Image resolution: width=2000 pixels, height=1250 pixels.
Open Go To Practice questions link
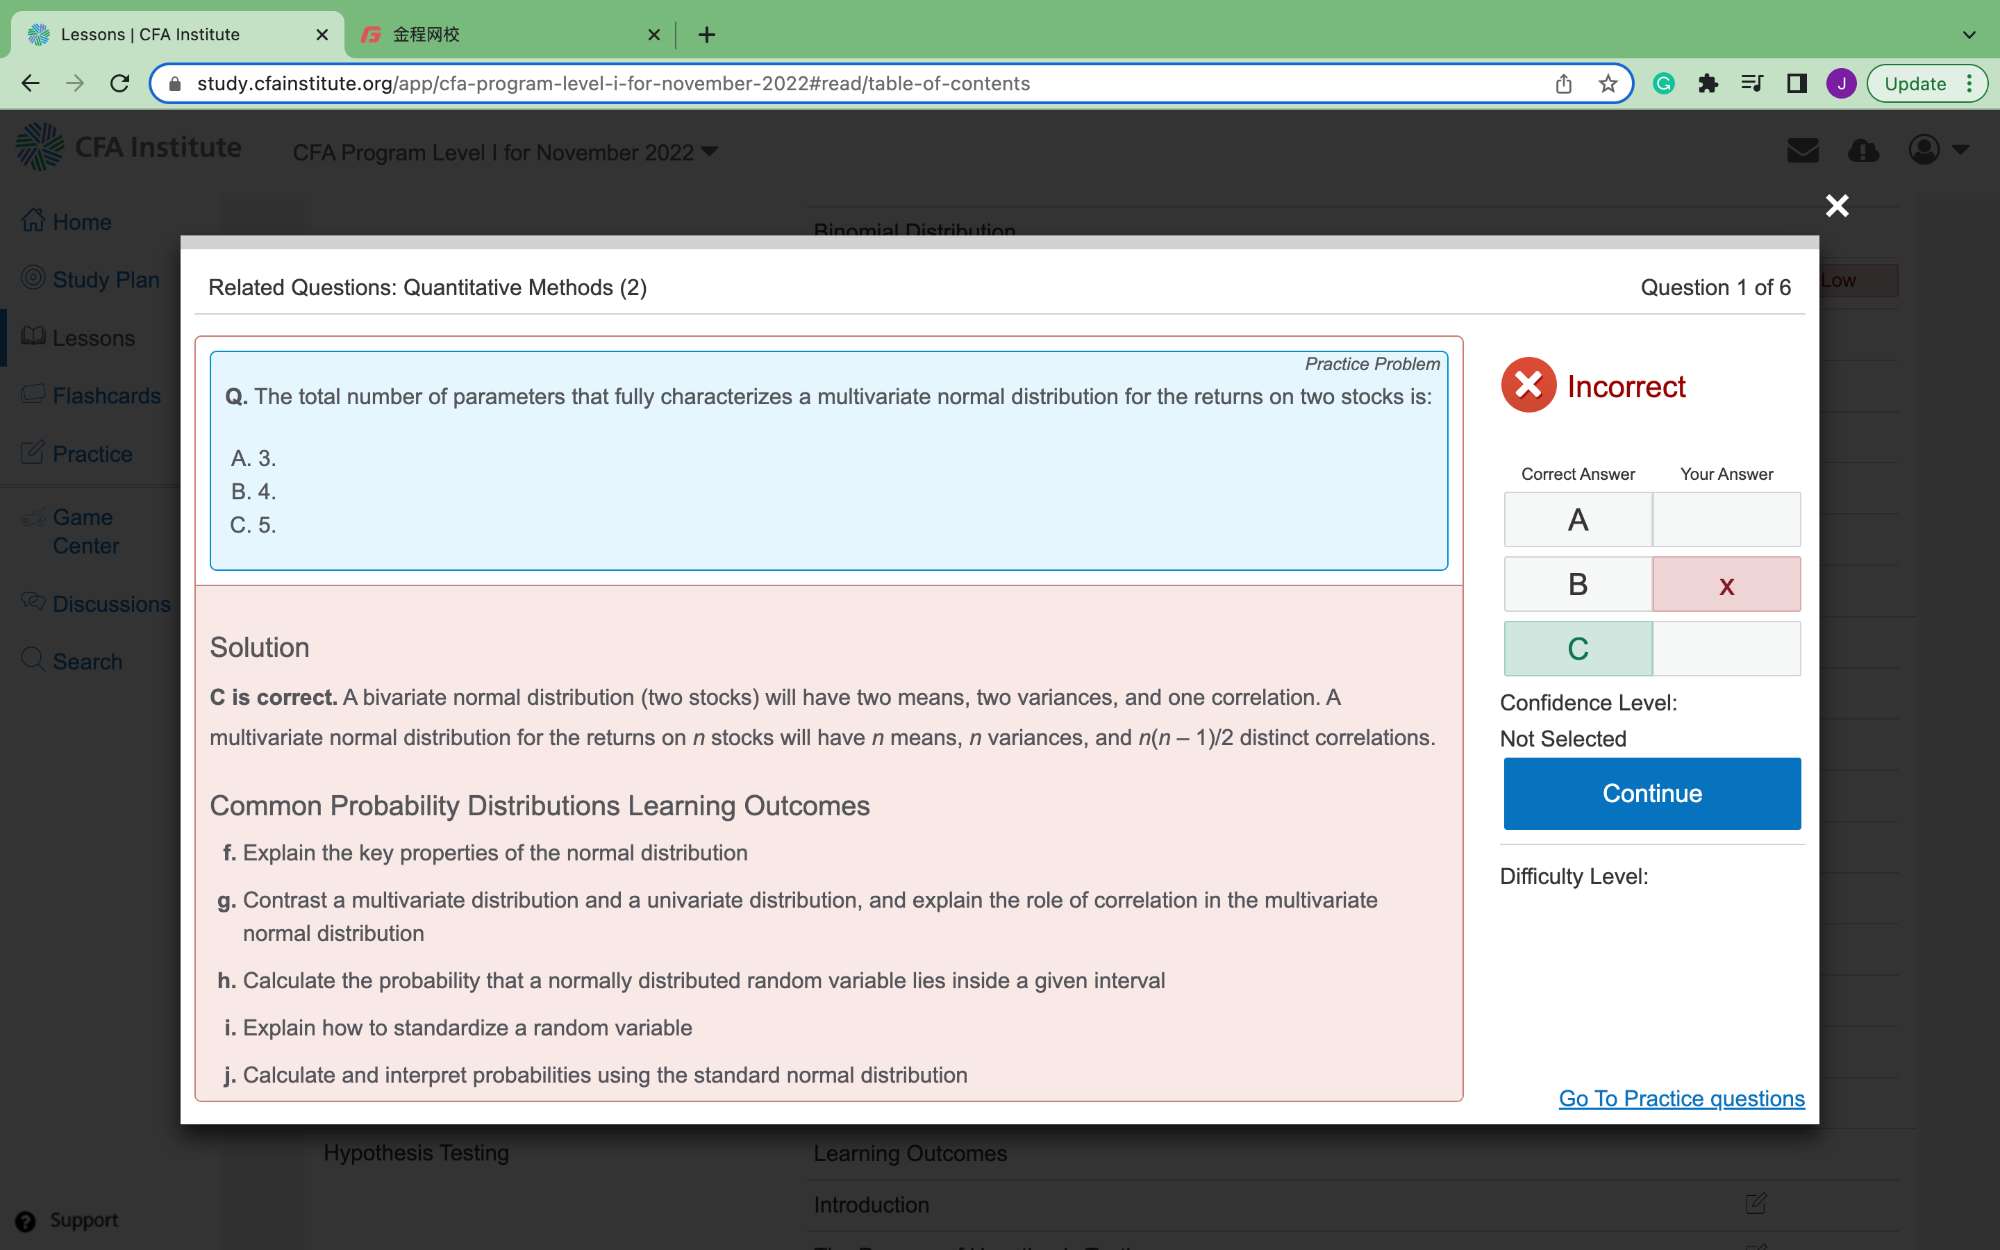[1681, 1098]
